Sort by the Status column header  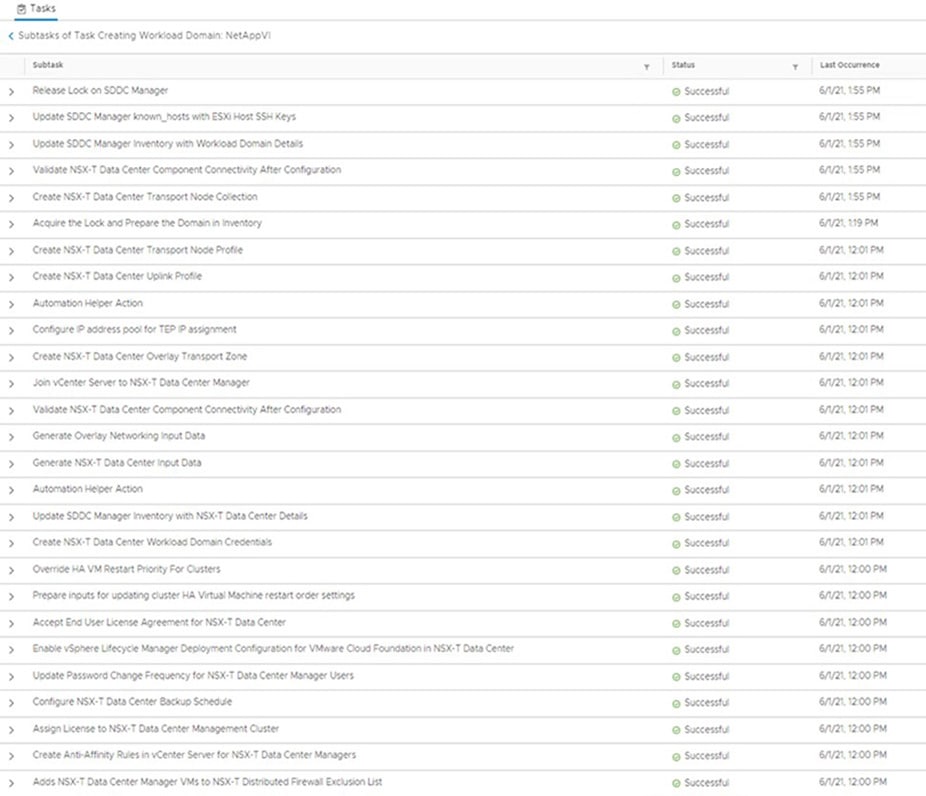tap(683, 65)
